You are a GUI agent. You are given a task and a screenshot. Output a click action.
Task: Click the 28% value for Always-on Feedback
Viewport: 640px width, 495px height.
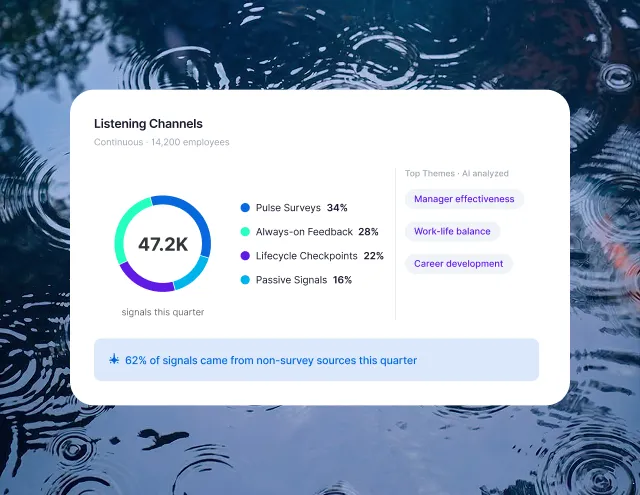pos(368,232)
